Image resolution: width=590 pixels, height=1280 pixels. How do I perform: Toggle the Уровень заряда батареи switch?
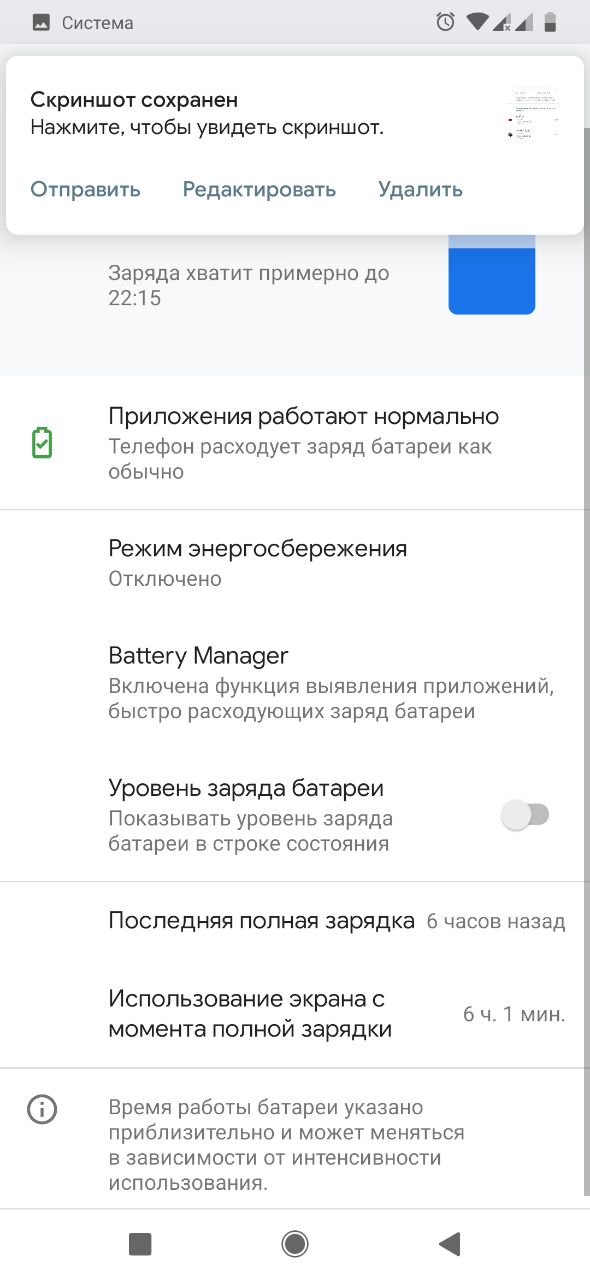pyautogui.click(x=526, y=815)
